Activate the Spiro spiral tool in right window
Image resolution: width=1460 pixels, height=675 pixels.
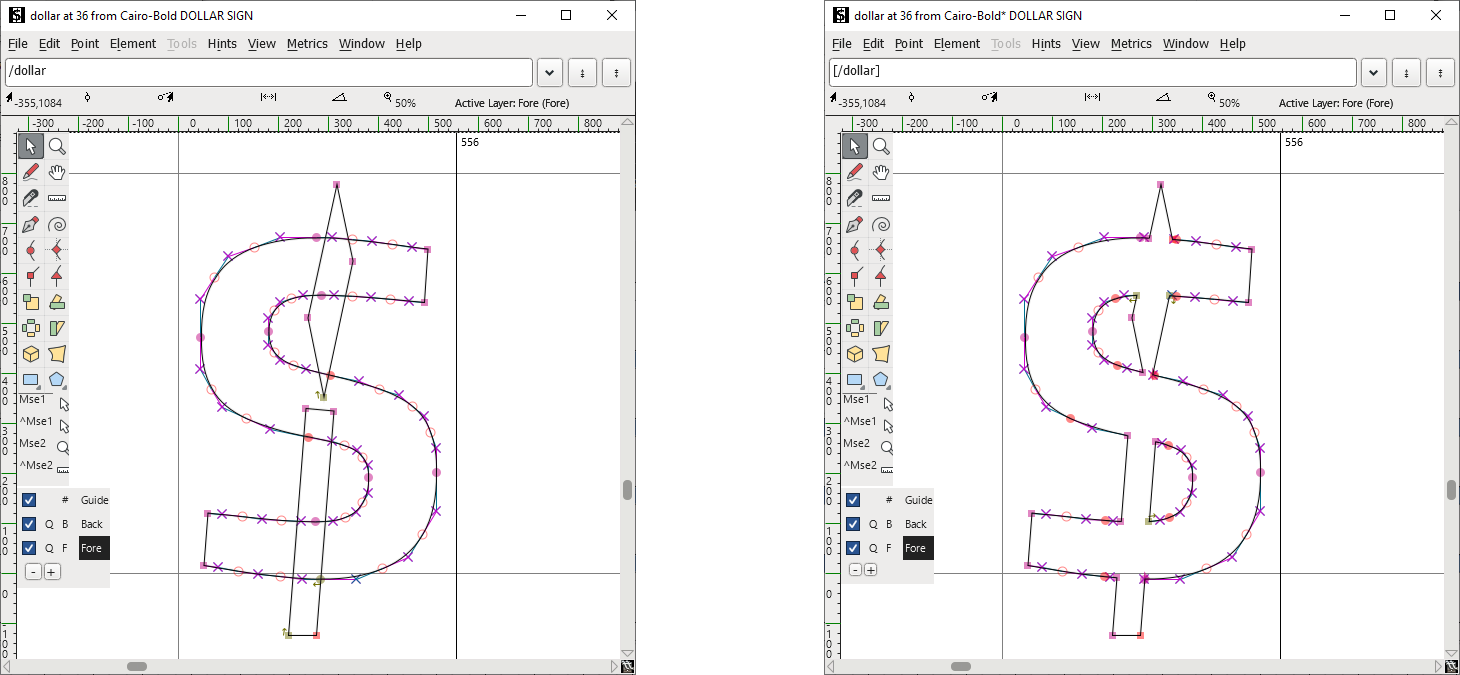(x=881, y=224)
